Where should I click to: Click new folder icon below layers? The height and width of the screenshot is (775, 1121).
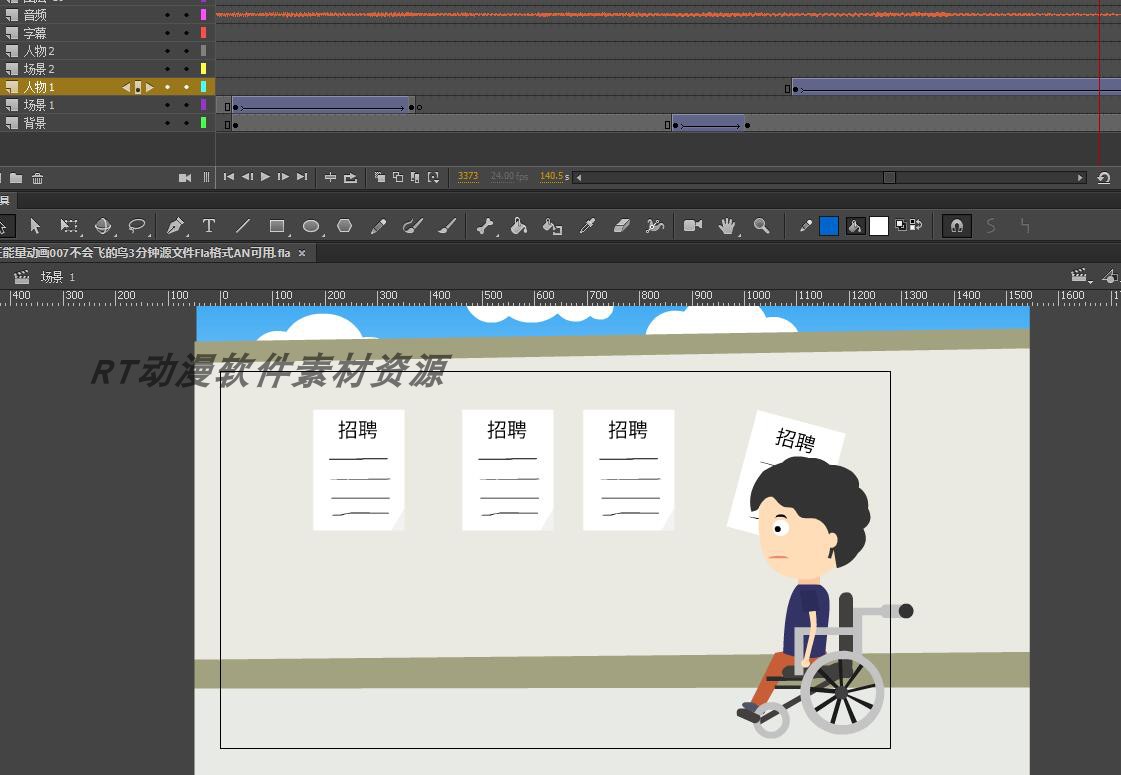pyautogui.click(x=16, y=178)
